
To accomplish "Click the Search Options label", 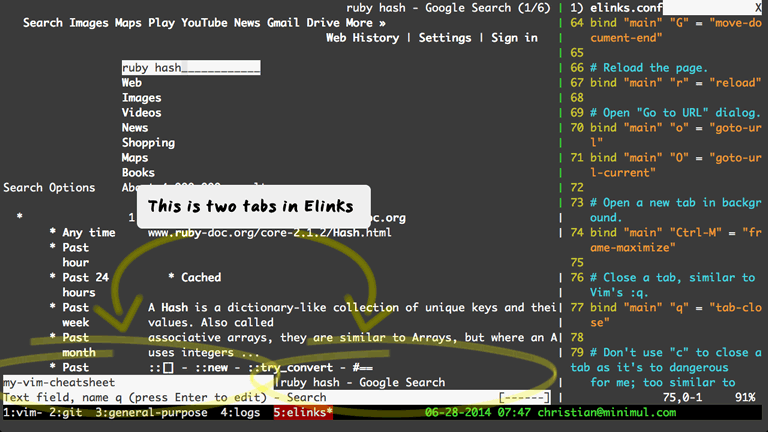I will click(49, 188).
